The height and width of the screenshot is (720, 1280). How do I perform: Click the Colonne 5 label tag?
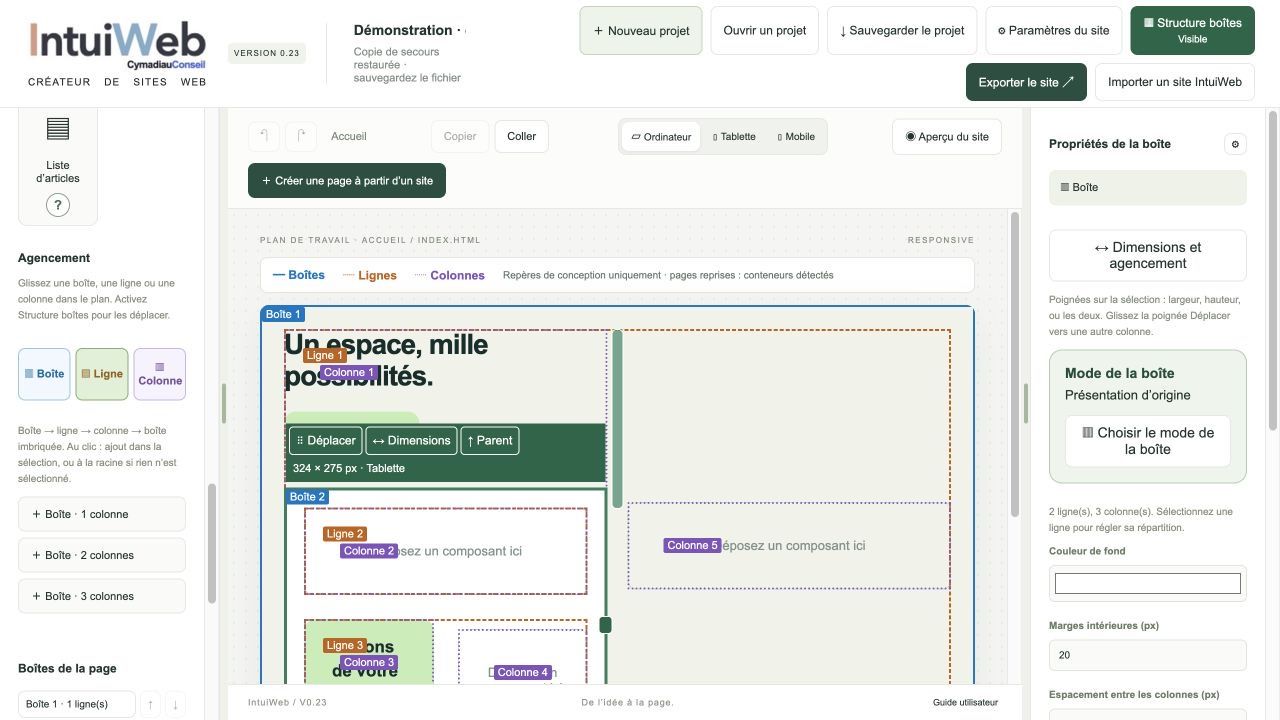tap(692, 545)
